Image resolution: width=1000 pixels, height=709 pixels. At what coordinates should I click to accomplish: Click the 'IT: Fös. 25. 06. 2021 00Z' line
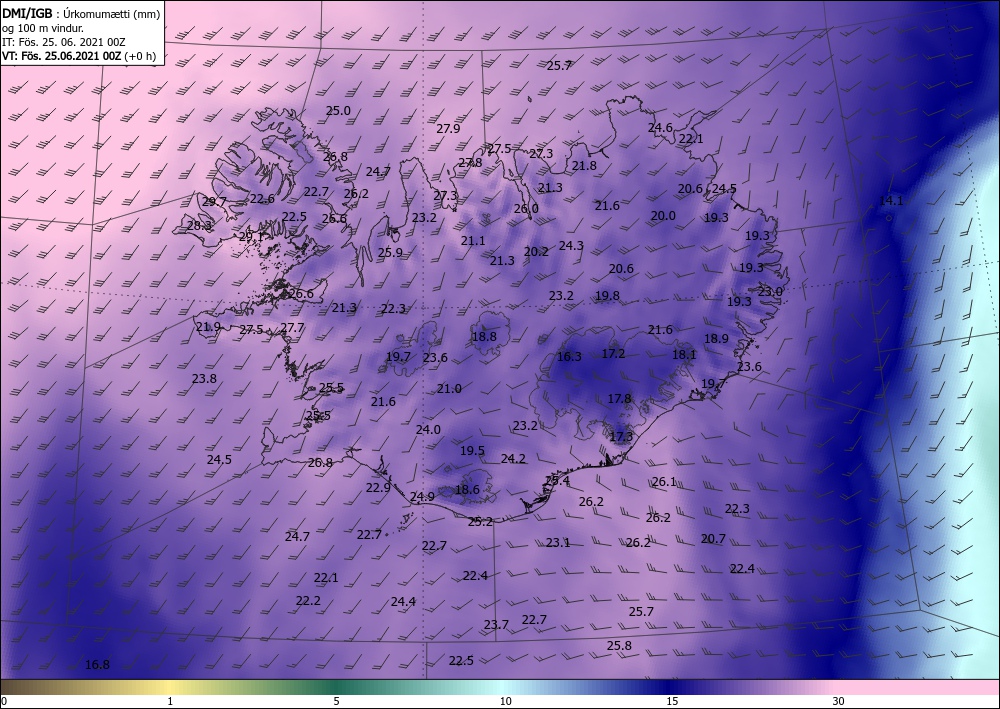[x=64, y=42]
